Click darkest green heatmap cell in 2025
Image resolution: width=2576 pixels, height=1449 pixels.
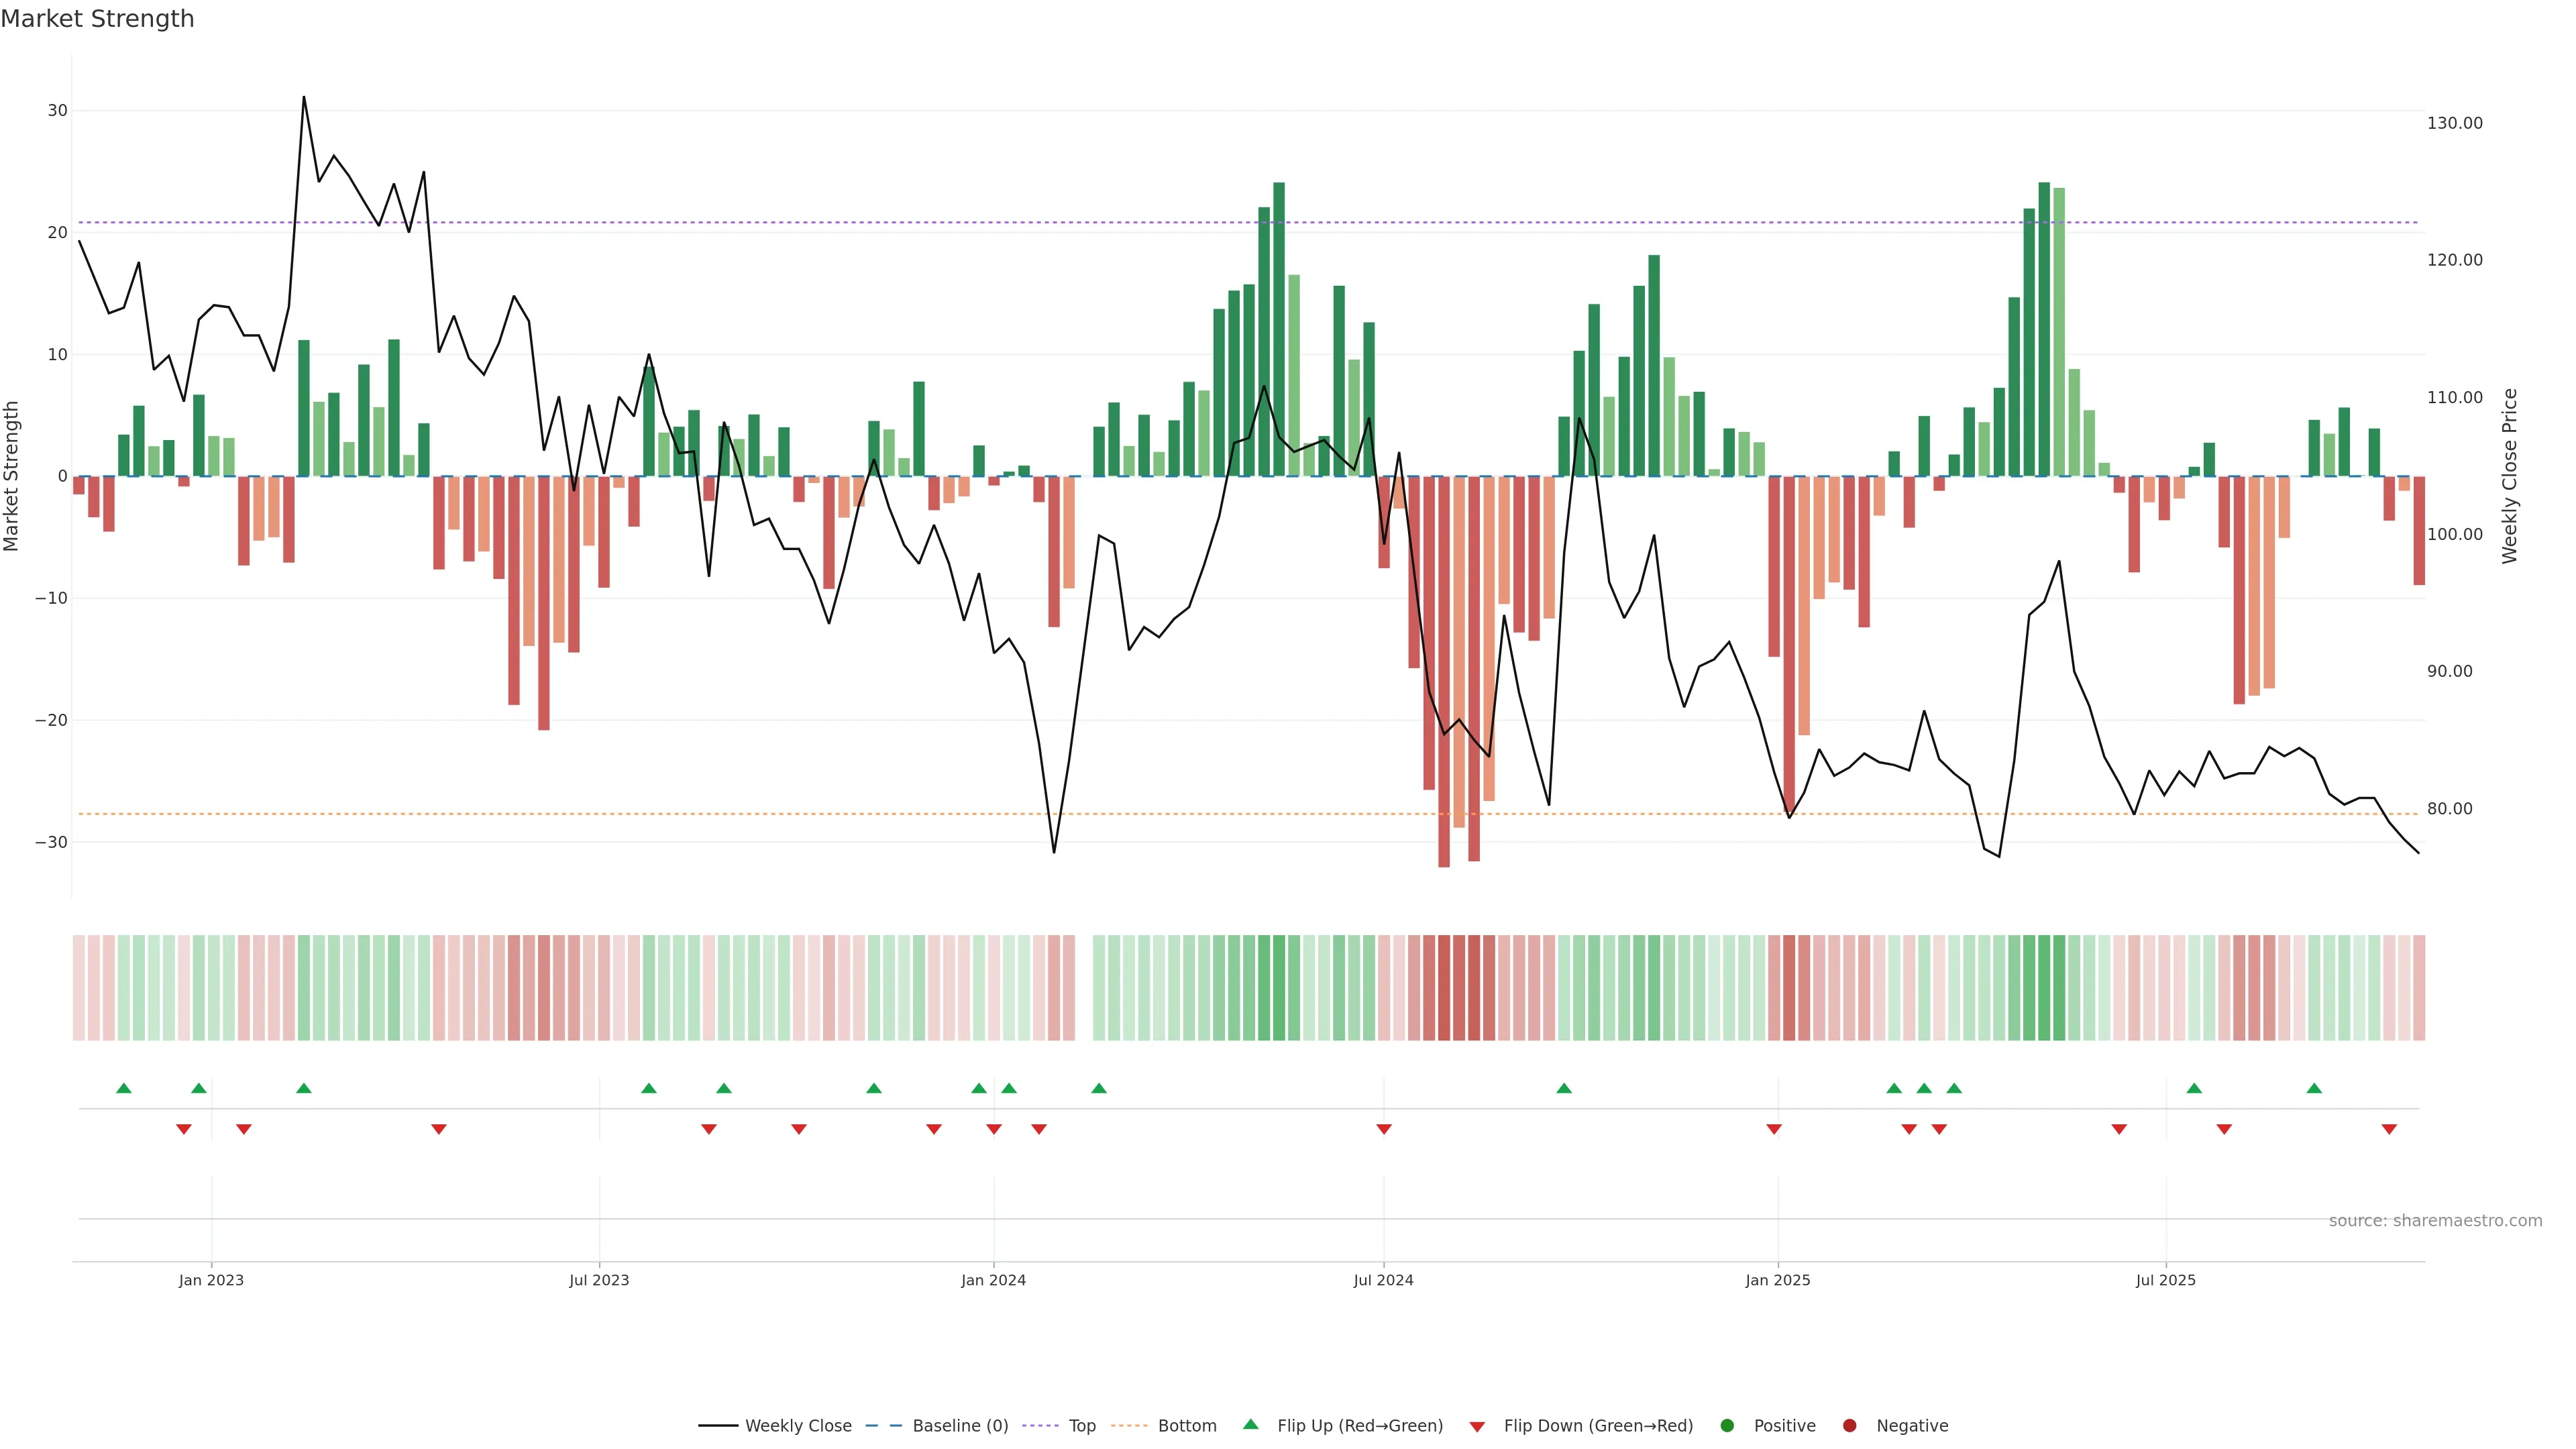point(2044,987)
